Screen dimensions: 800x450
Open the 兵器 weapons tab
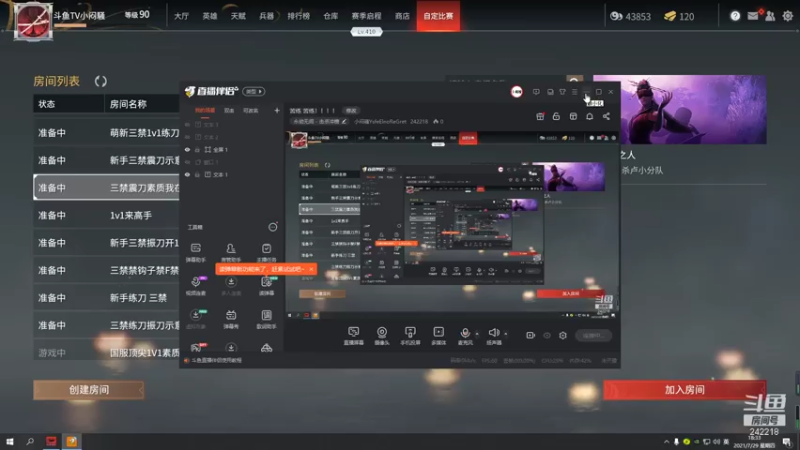[x=266, y=16]
